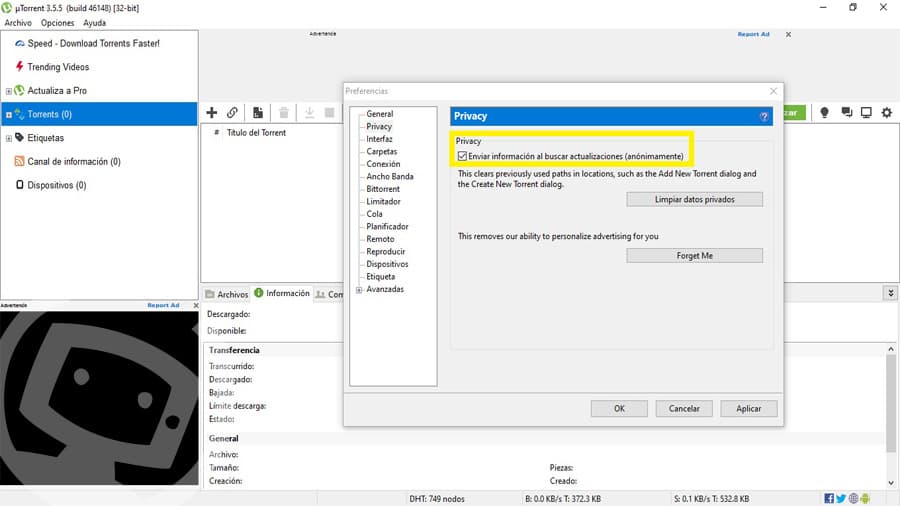Expand the Torrents tree node
The height and width of the screenshot is (506, 900).
coord(9,115)
